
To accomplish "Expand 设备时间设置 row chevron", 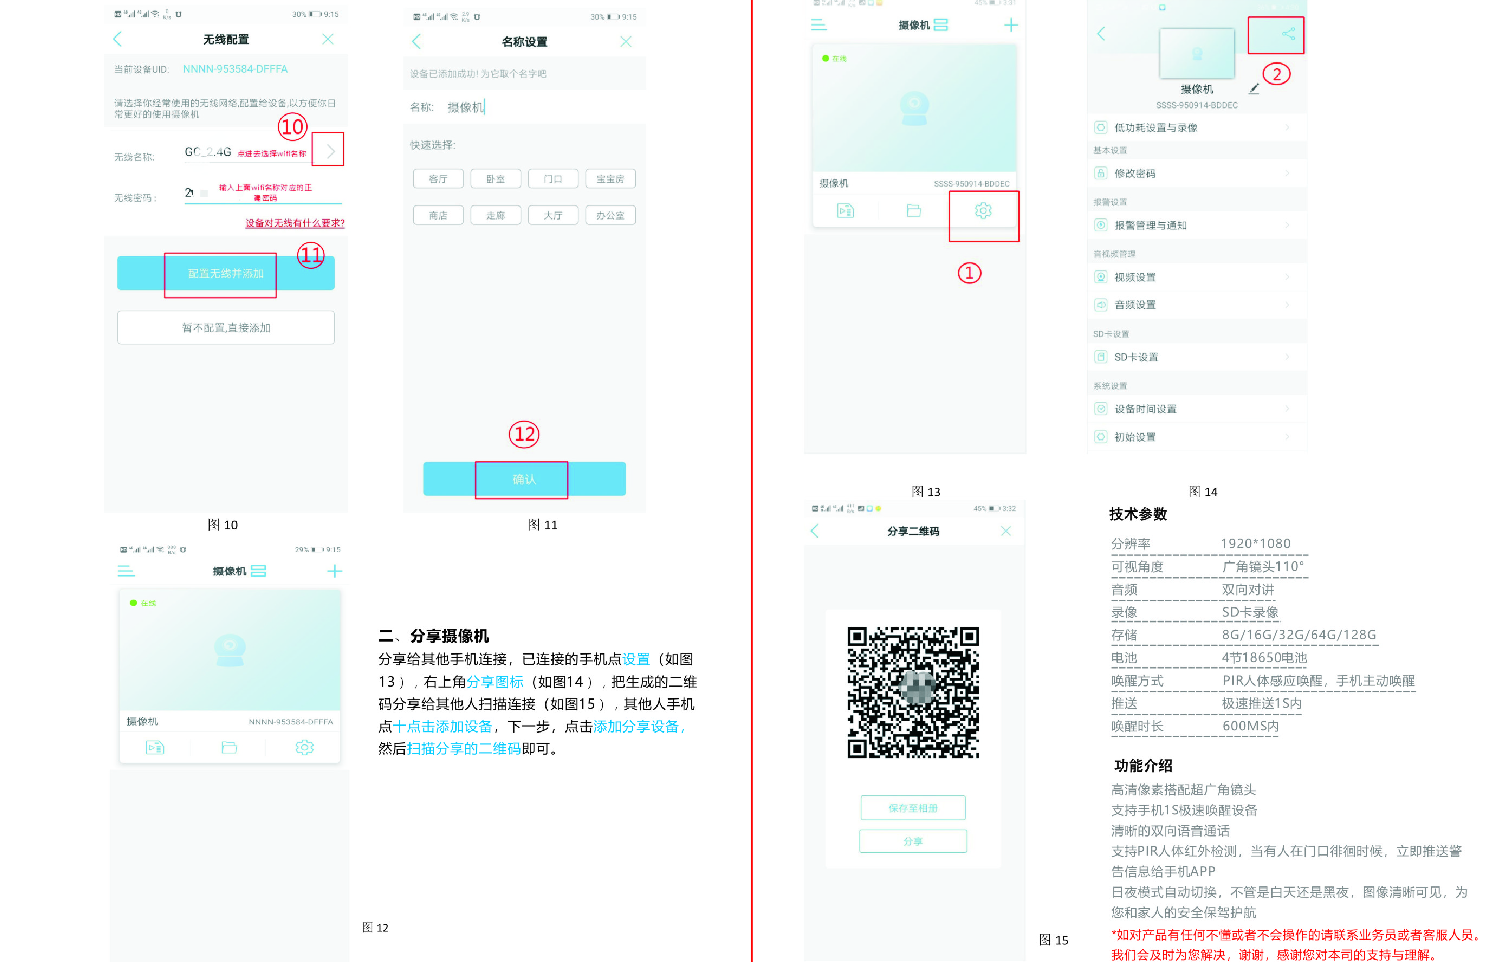I will pos(1288,409).
